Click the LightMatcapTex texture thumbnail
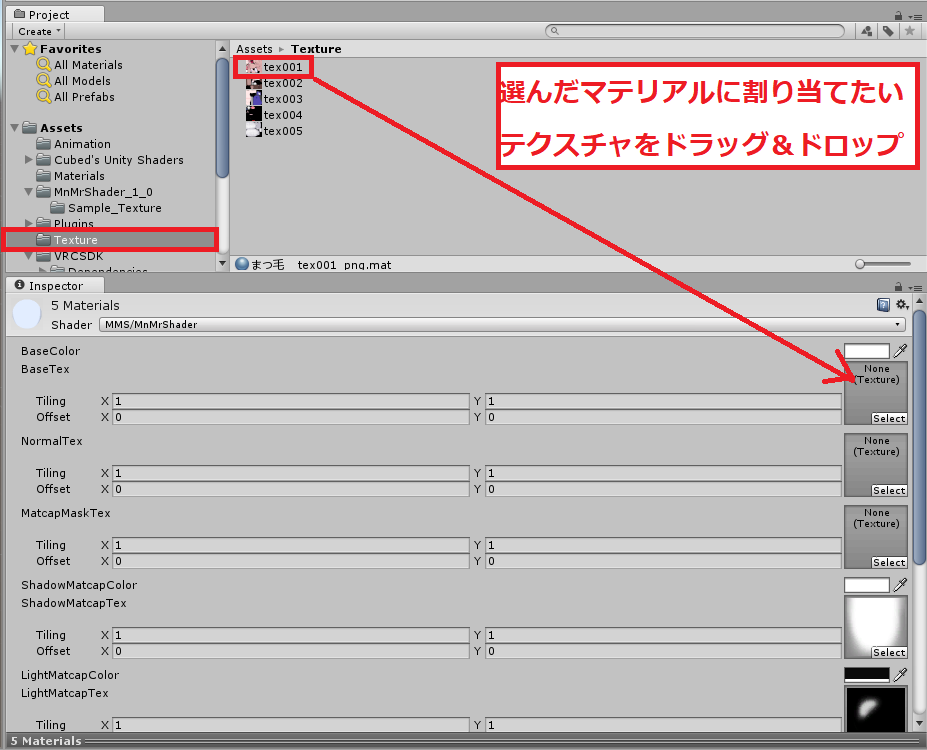 (x=876, y=709)
